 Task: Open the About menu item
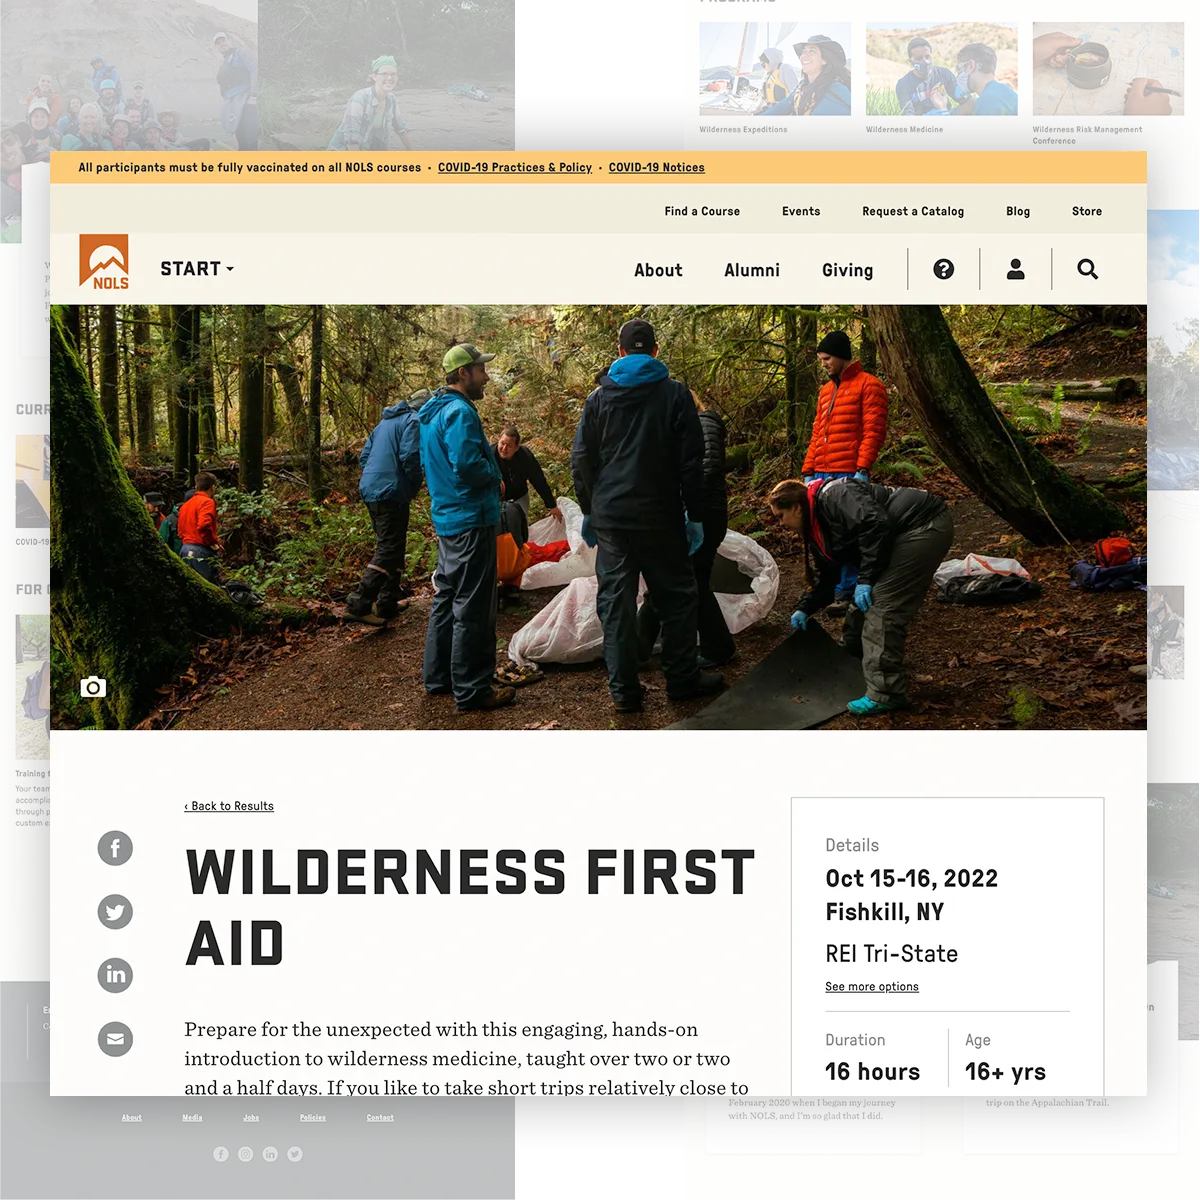point(658,270)
